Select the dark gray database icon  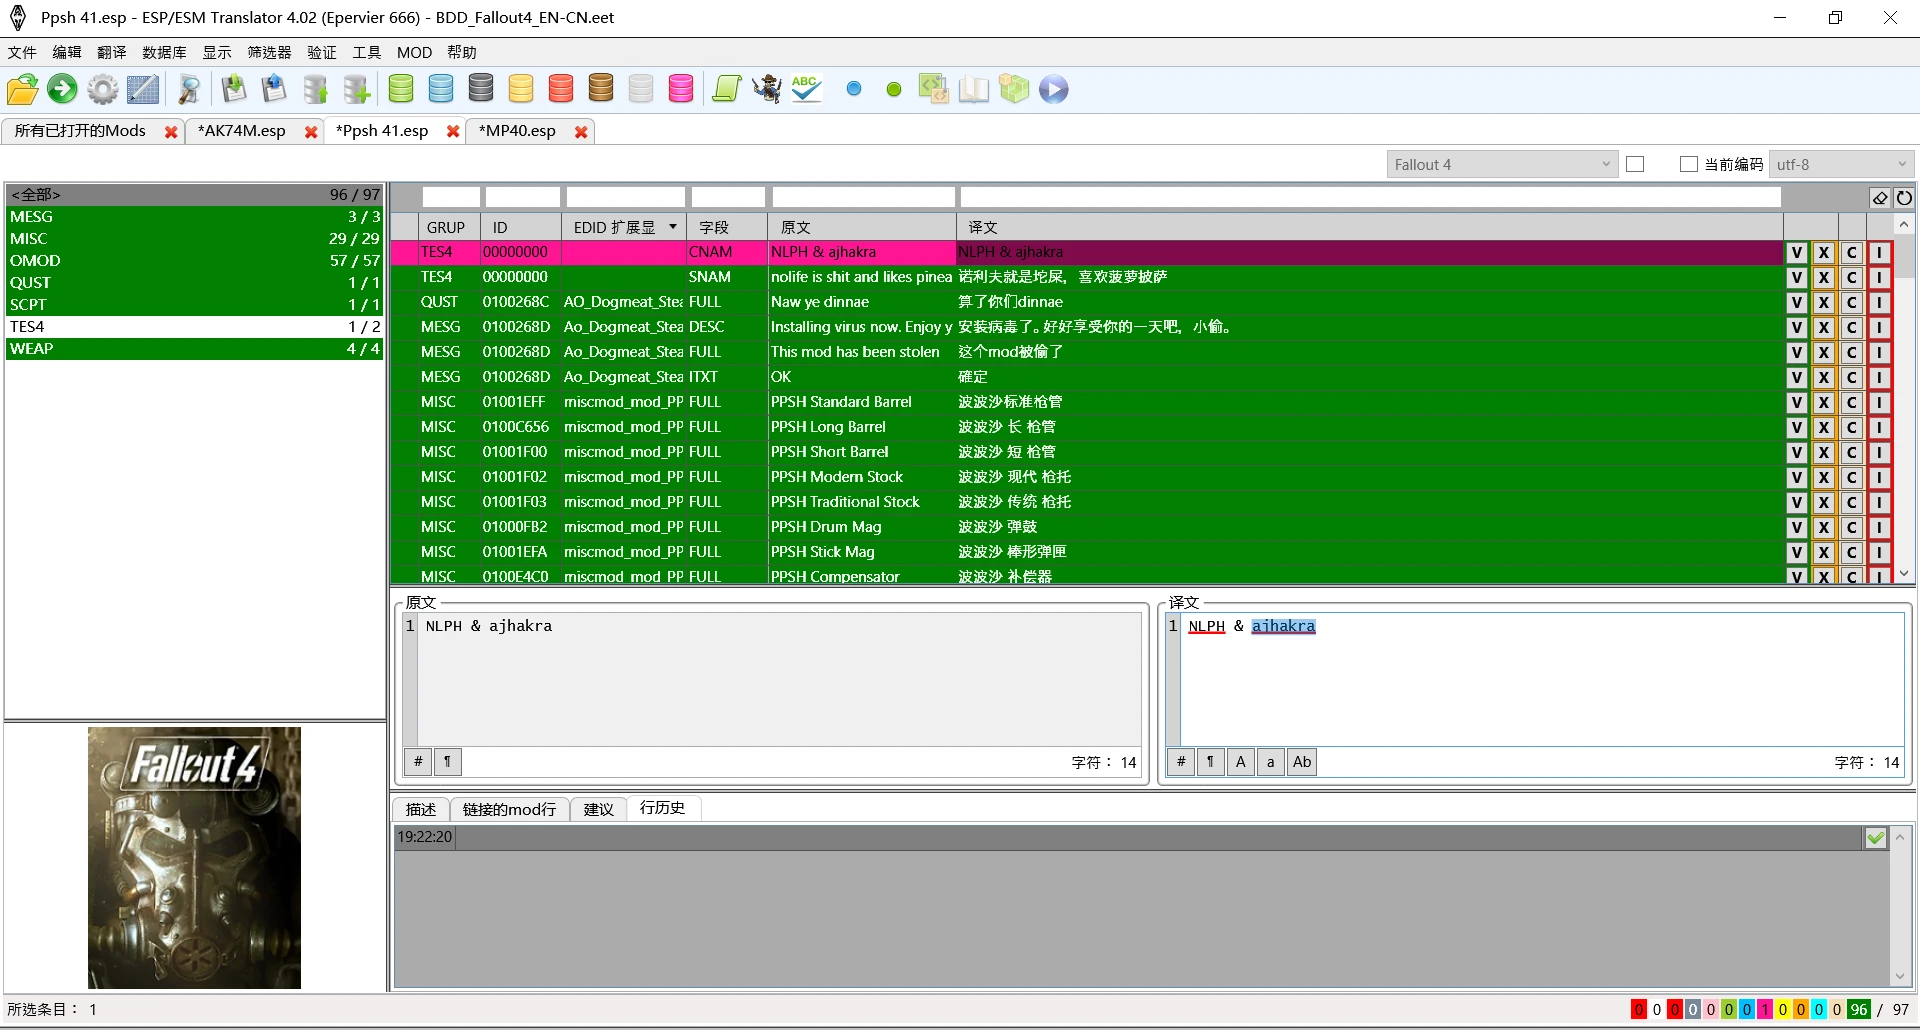click(x=481, y=89)
